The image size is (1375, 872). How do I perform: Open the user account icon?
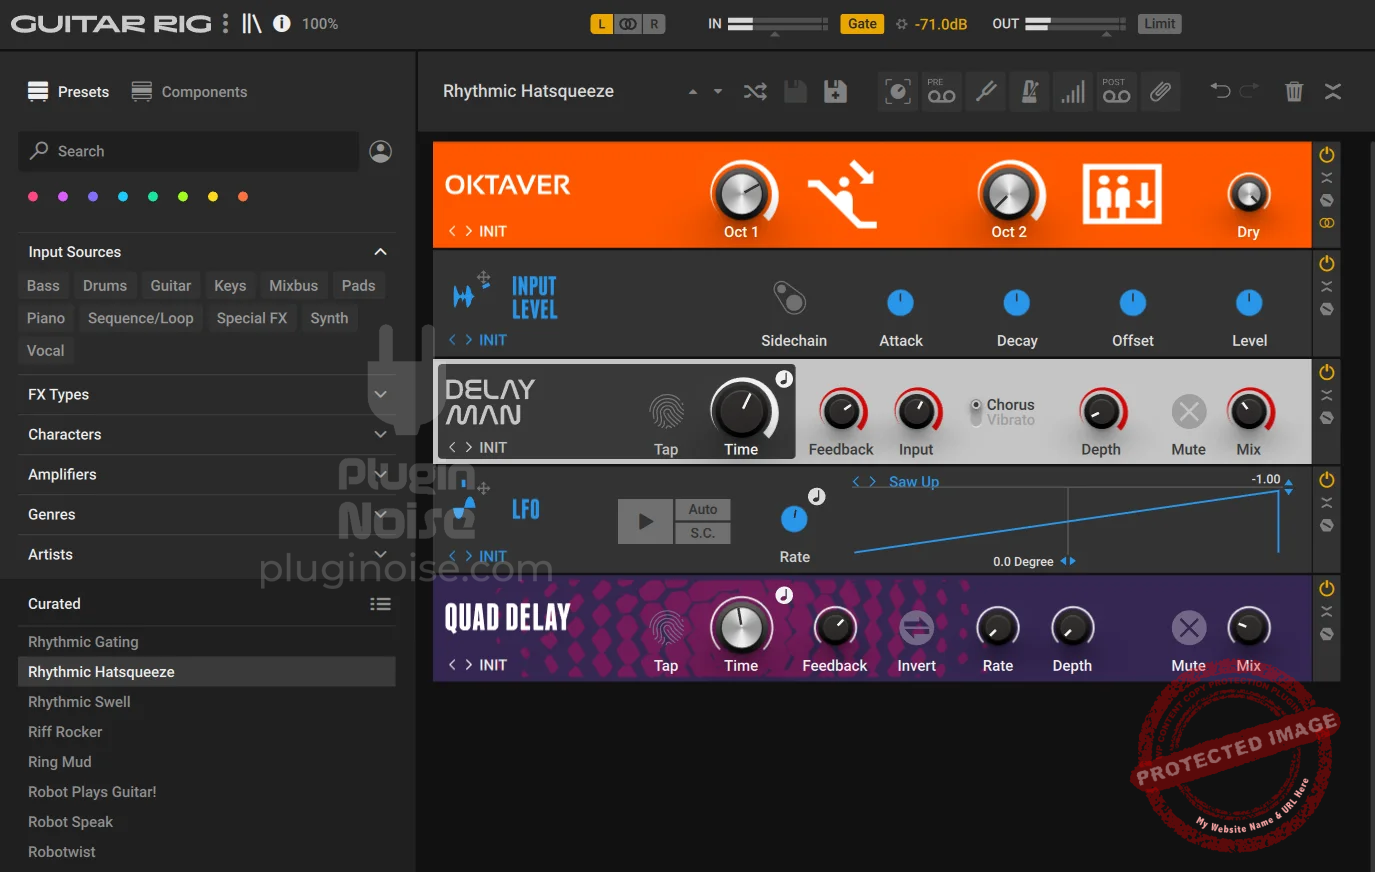(x=380, y=151)
